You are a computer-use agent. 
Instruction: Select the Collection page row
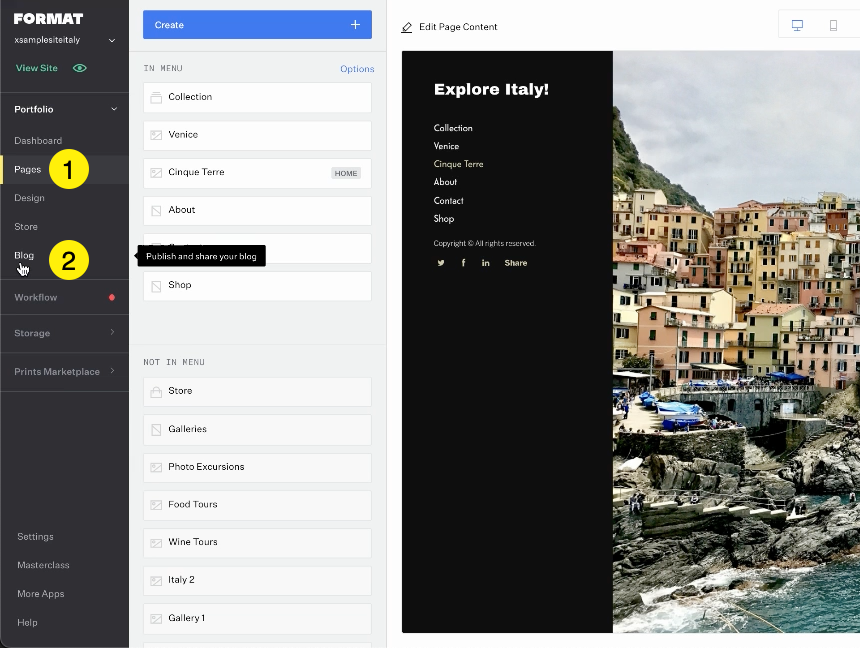pos(257,97)
